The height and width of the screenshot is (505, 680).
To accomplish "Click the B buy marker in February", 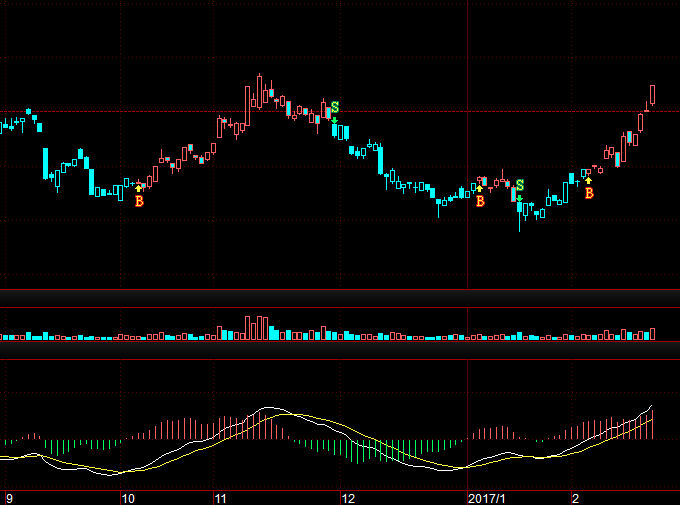I will pos(589,193).
